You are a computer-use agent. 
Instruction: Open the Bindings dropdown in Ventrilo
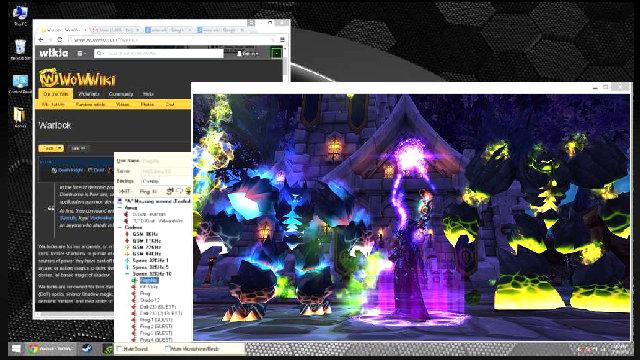click(x=166, y=181)
